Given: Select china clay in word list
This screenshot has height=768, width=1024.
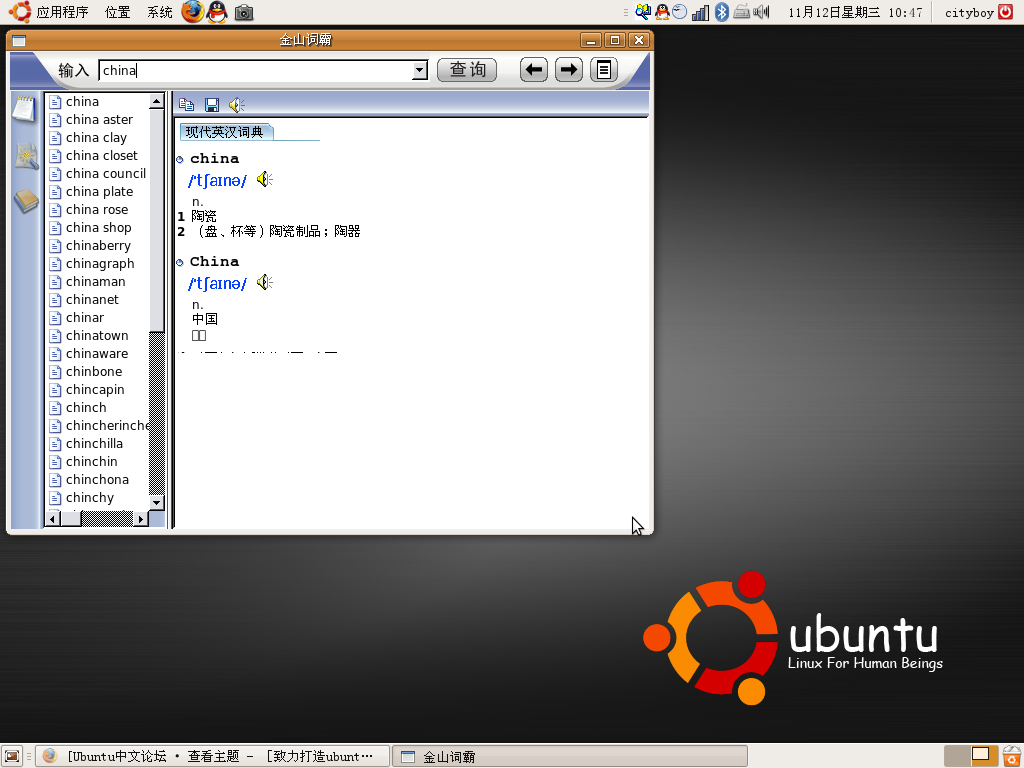Looking at the screenshot, I should (97, 138).
